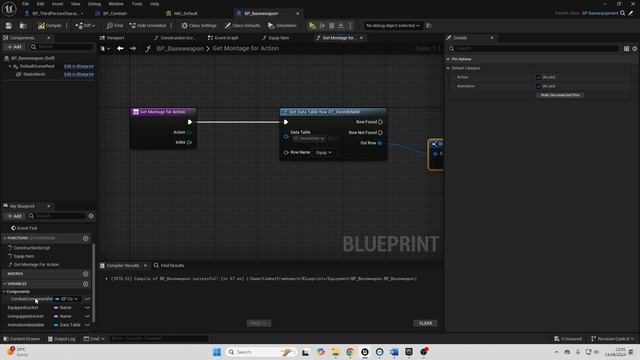640x360 pixels.
Task: Open the File menu
Action: point(25,4)
